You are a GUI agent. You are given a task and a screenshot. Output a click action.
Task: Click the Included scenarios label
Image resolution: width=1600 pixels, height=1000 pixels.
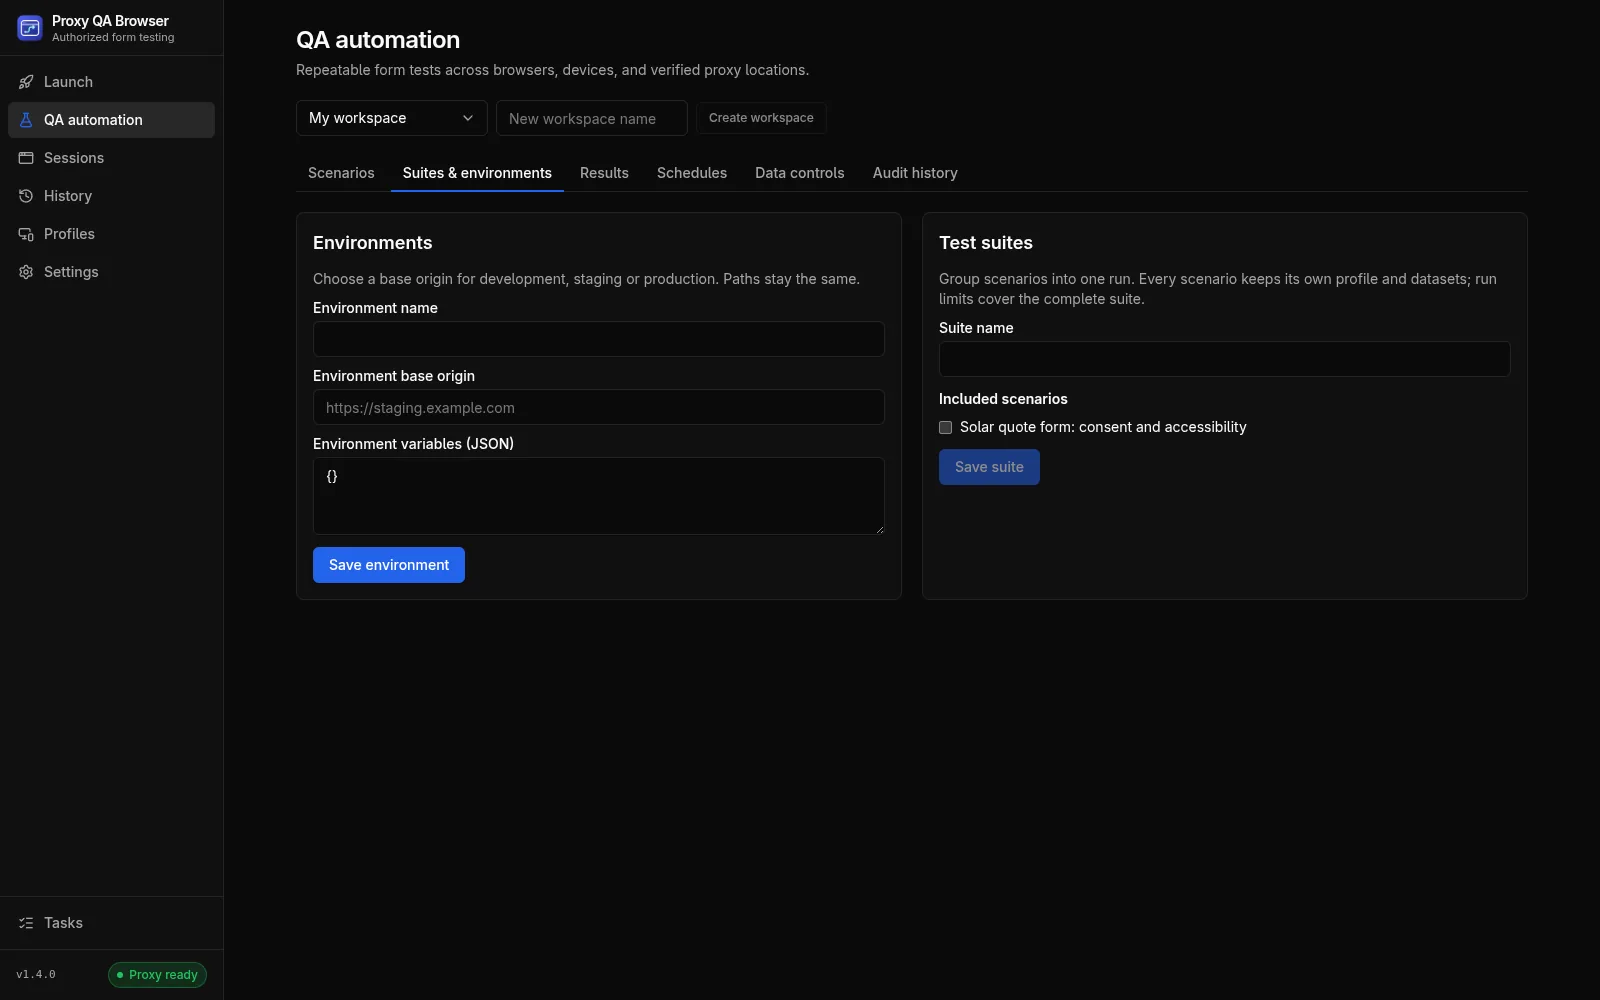(1003, 399)
